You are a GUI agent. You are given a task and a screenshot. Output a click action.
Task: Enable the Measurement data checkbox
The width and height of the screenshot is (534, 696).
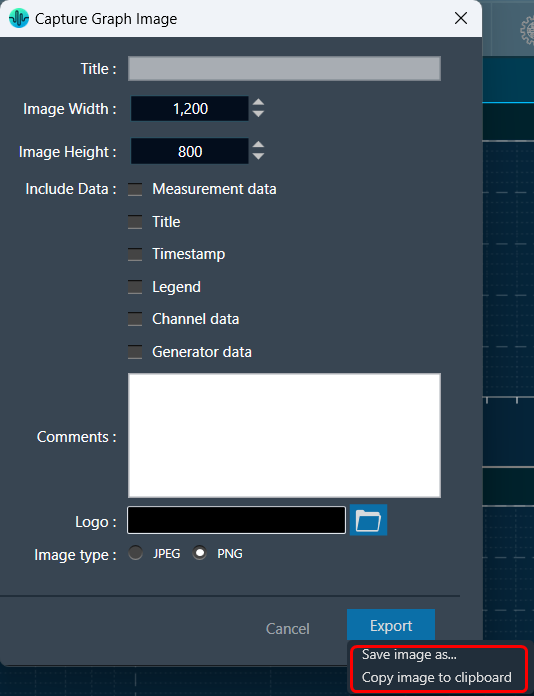pos(135,189)
